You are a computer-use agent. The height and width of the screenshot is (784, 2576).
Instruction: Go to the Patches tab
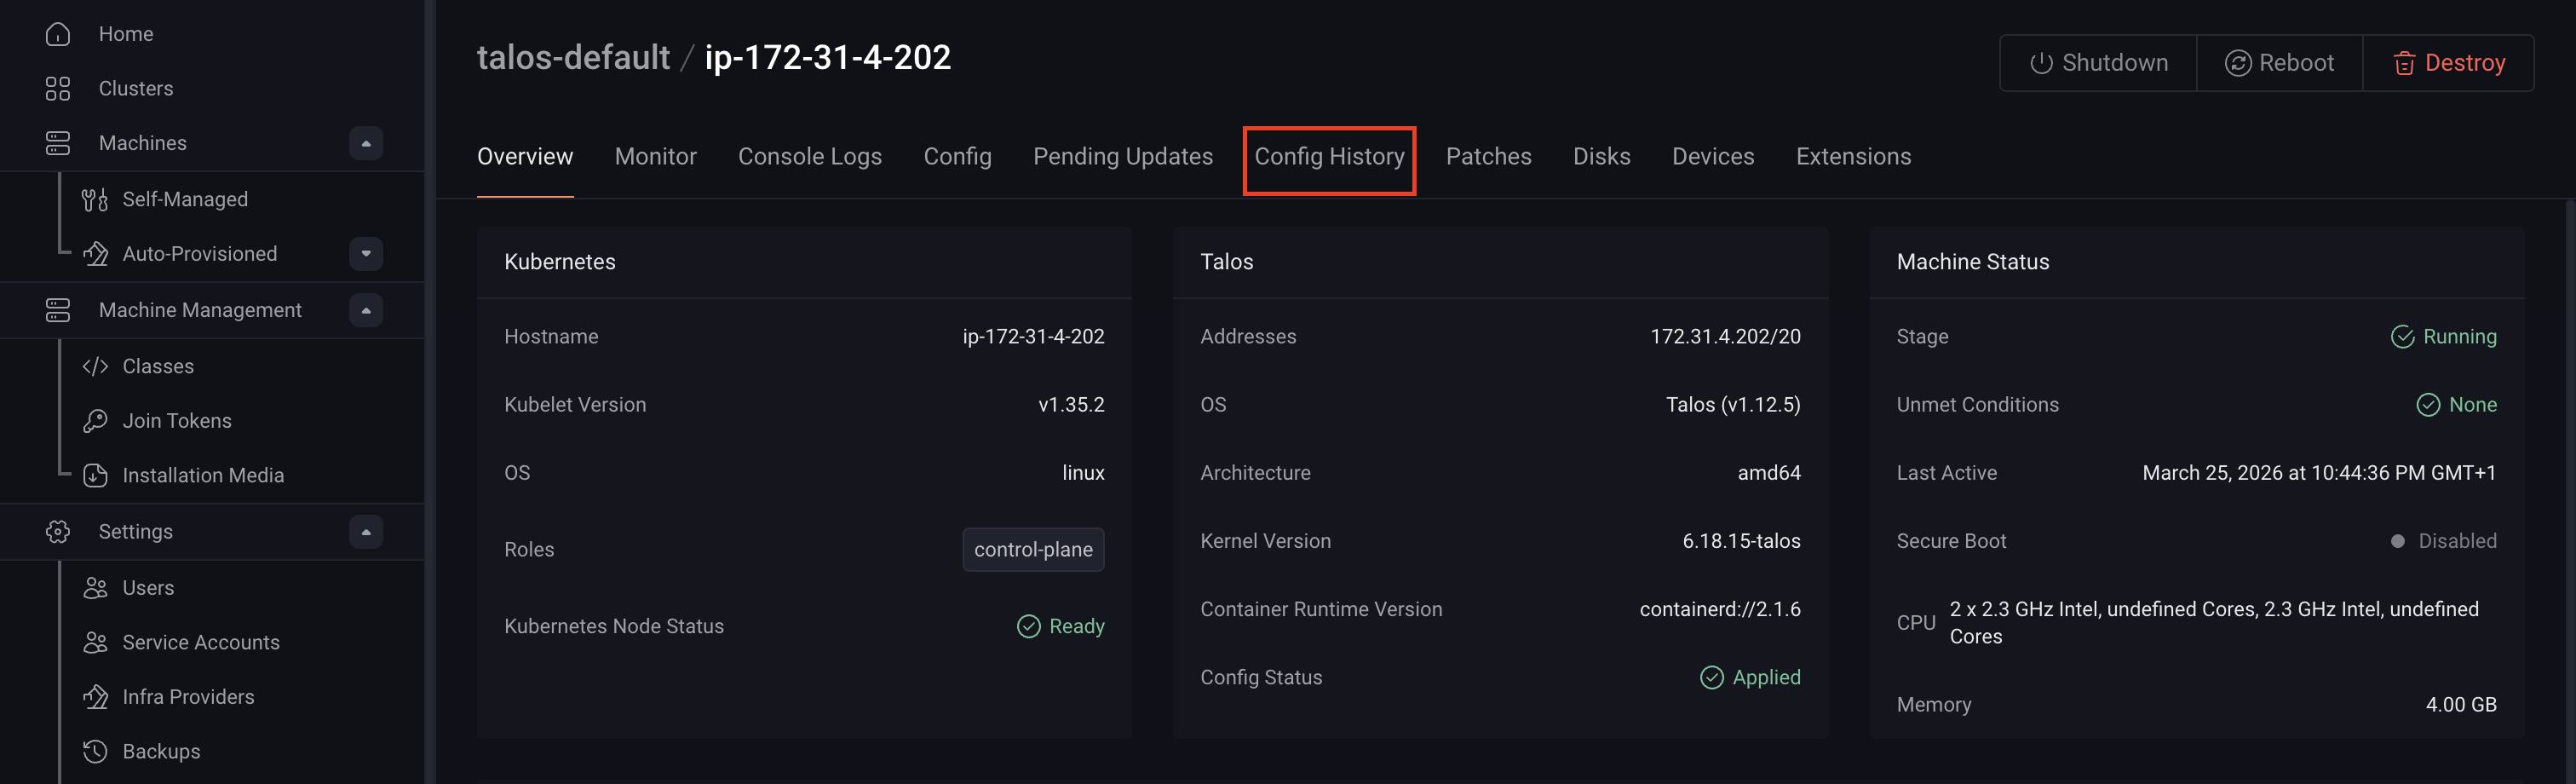tap(1488, 156)
